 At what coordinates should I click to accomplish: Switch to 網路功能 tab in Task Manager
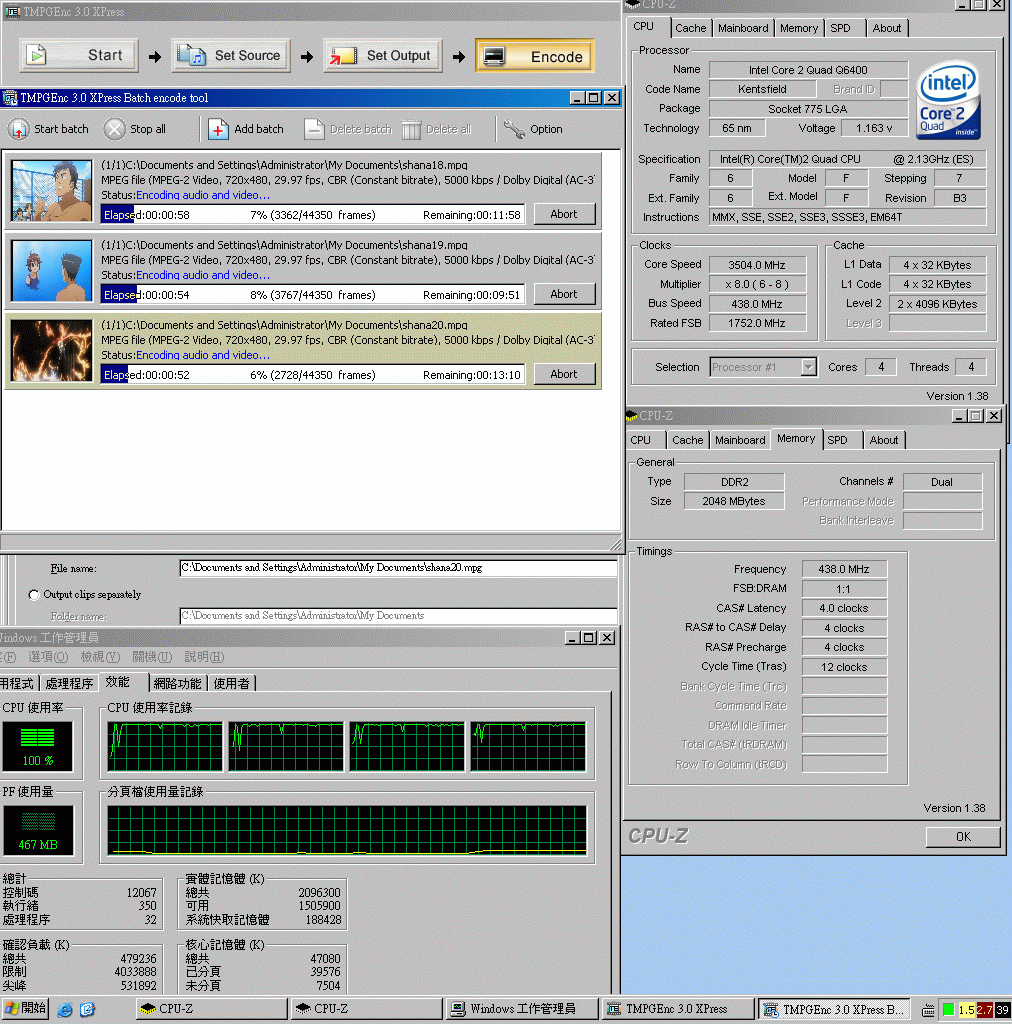pyautogui.click(x=177, y=683)
